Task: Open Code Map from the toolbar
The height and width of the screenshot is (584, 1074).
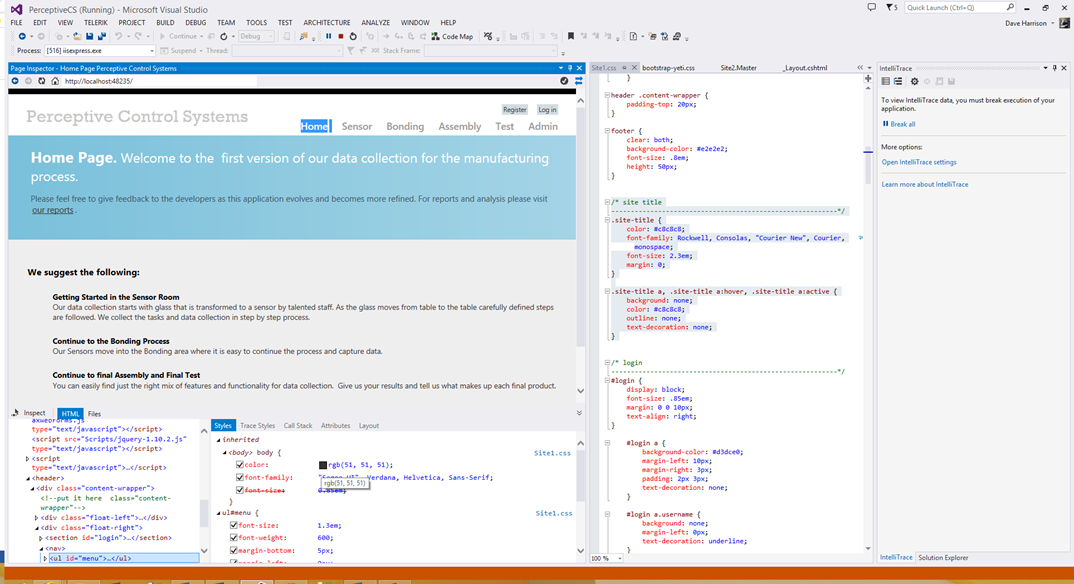Action: (x=453, y=35)
